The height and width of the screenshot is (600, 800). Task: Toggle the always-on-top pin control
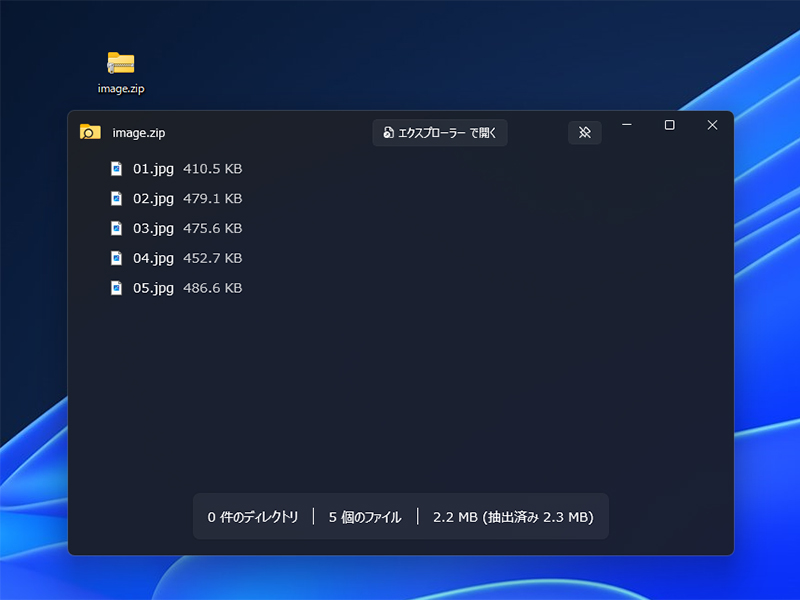point(585,132)
